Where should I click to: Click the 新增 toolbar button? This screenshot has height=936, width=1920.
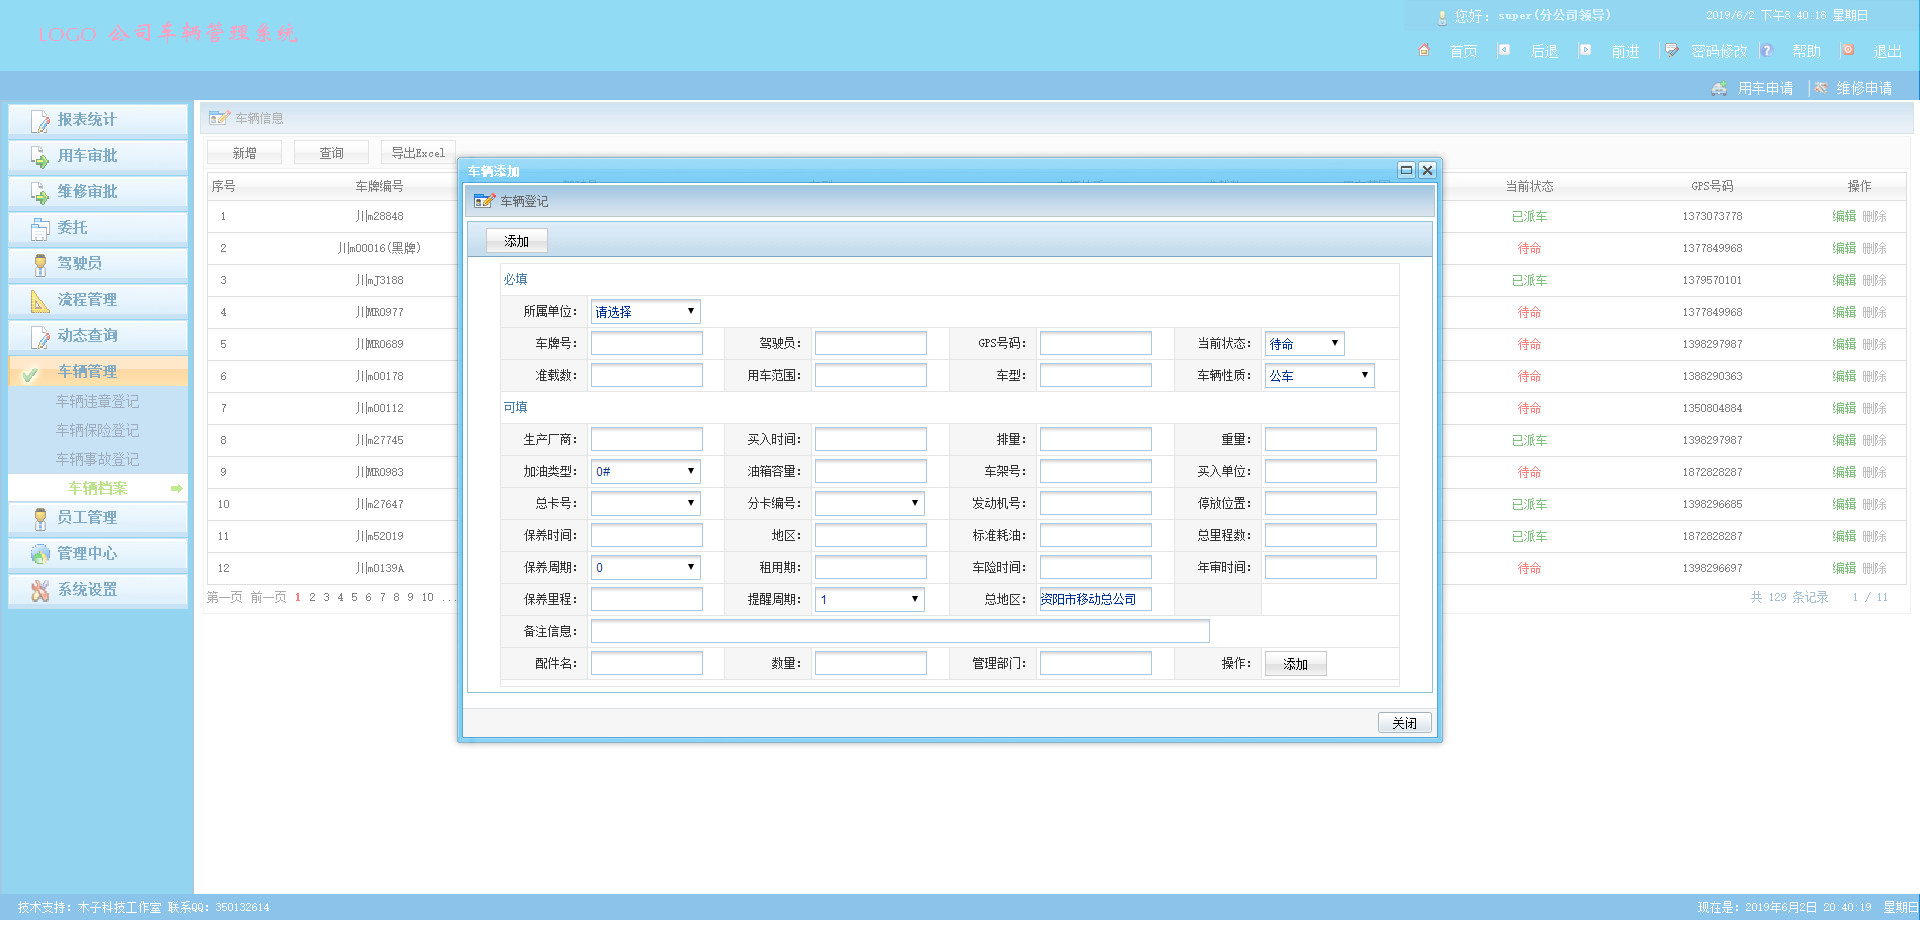point(244,153)
